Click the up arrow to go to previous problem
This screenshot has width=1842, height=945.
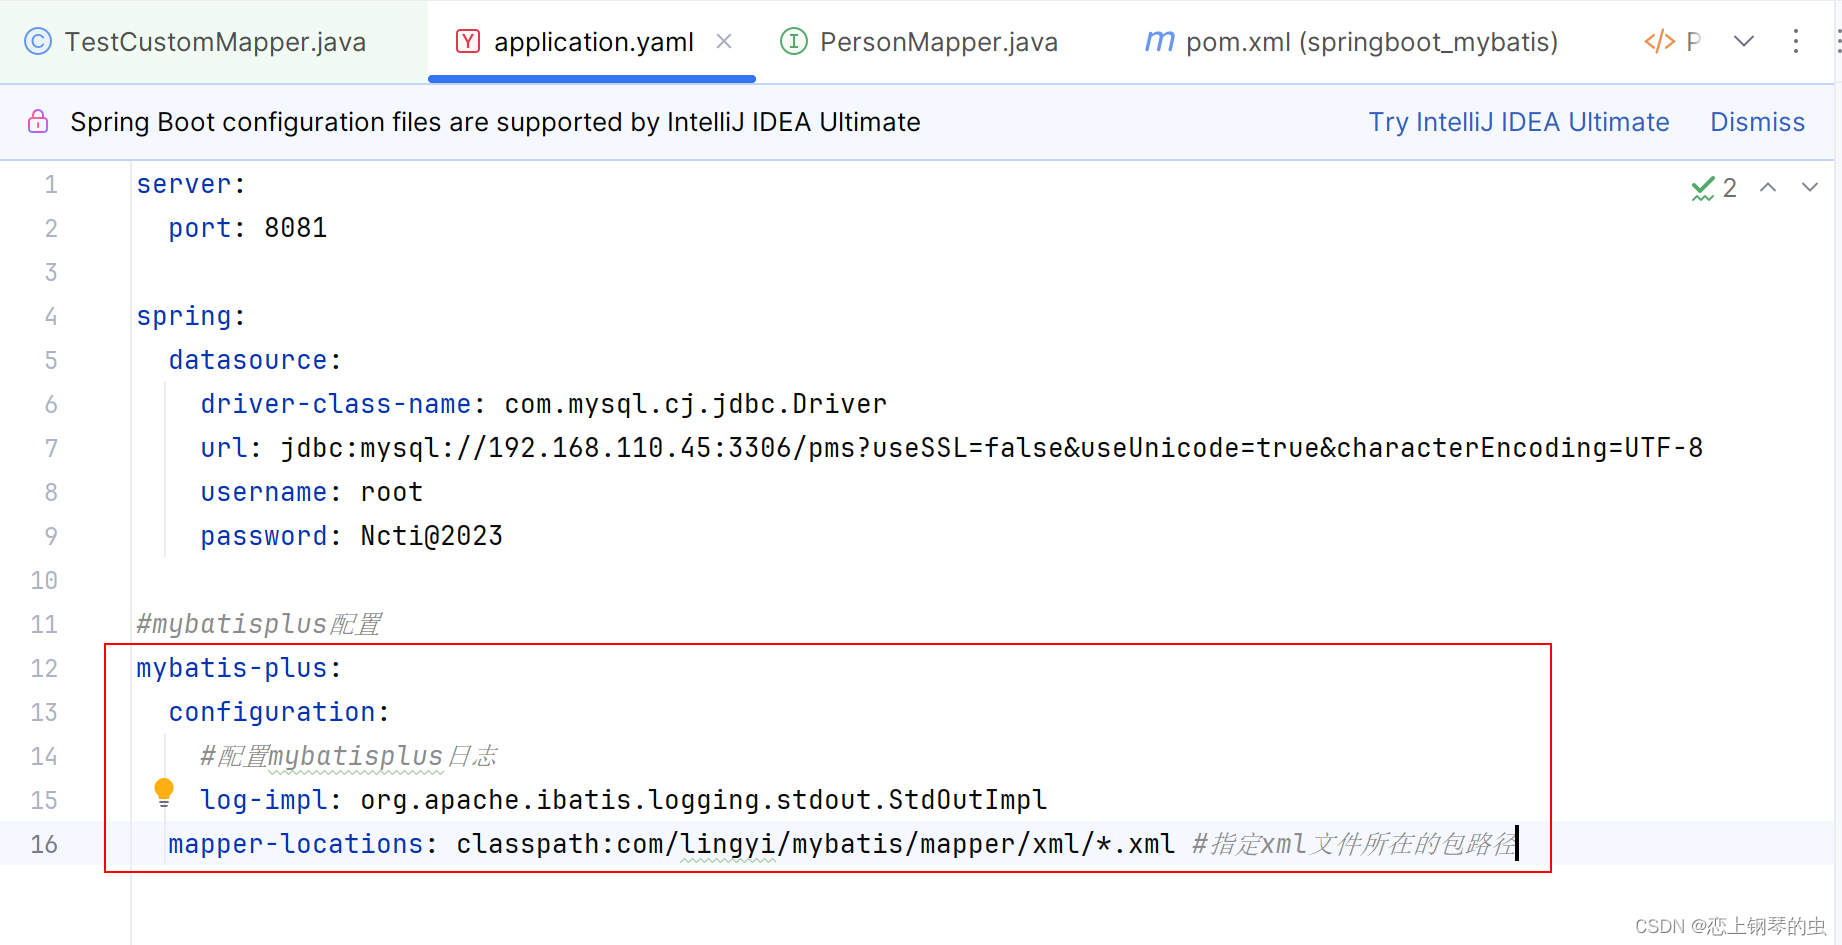[1768, 187]
